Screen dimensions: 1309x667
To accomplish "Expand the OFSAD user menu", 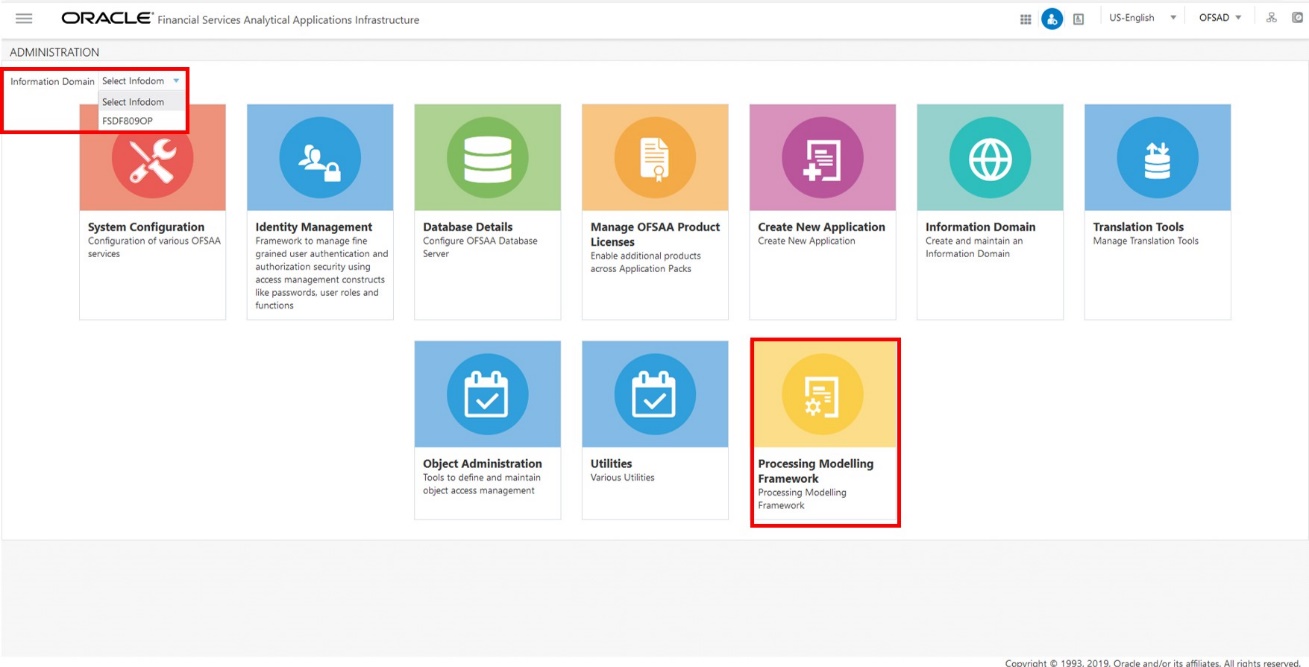I will click(x=1220, y=18).
